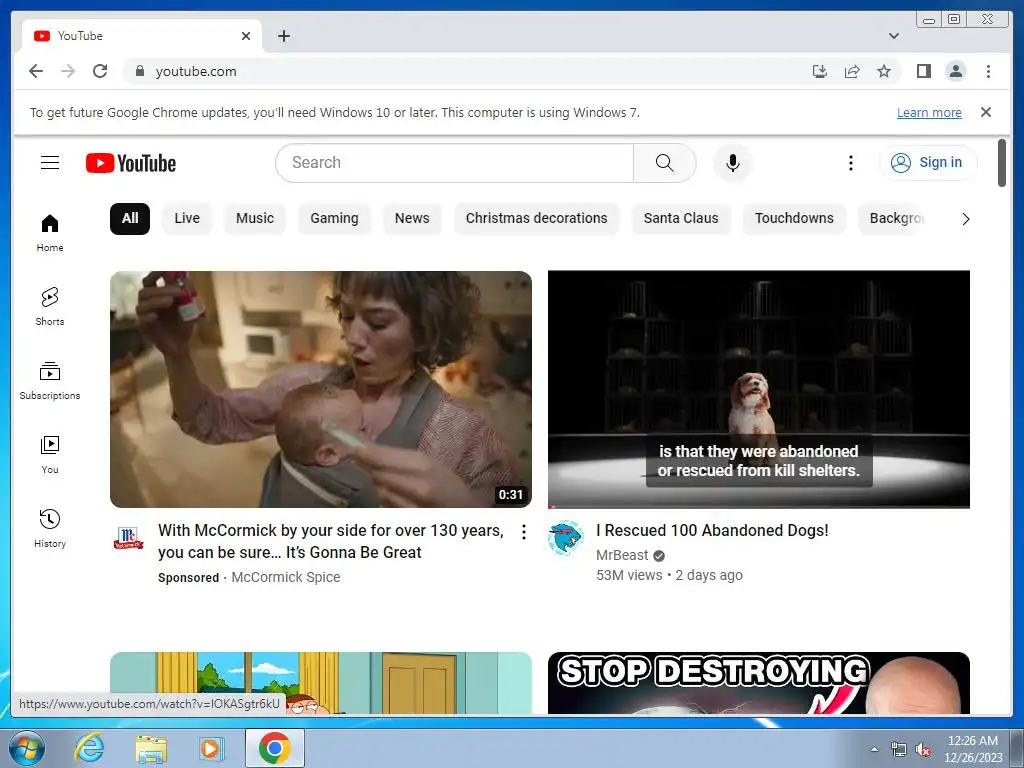Play the McCormick ad thumbnail
The height and width of the screenshot is (768, 1024).
pos(321,389)
